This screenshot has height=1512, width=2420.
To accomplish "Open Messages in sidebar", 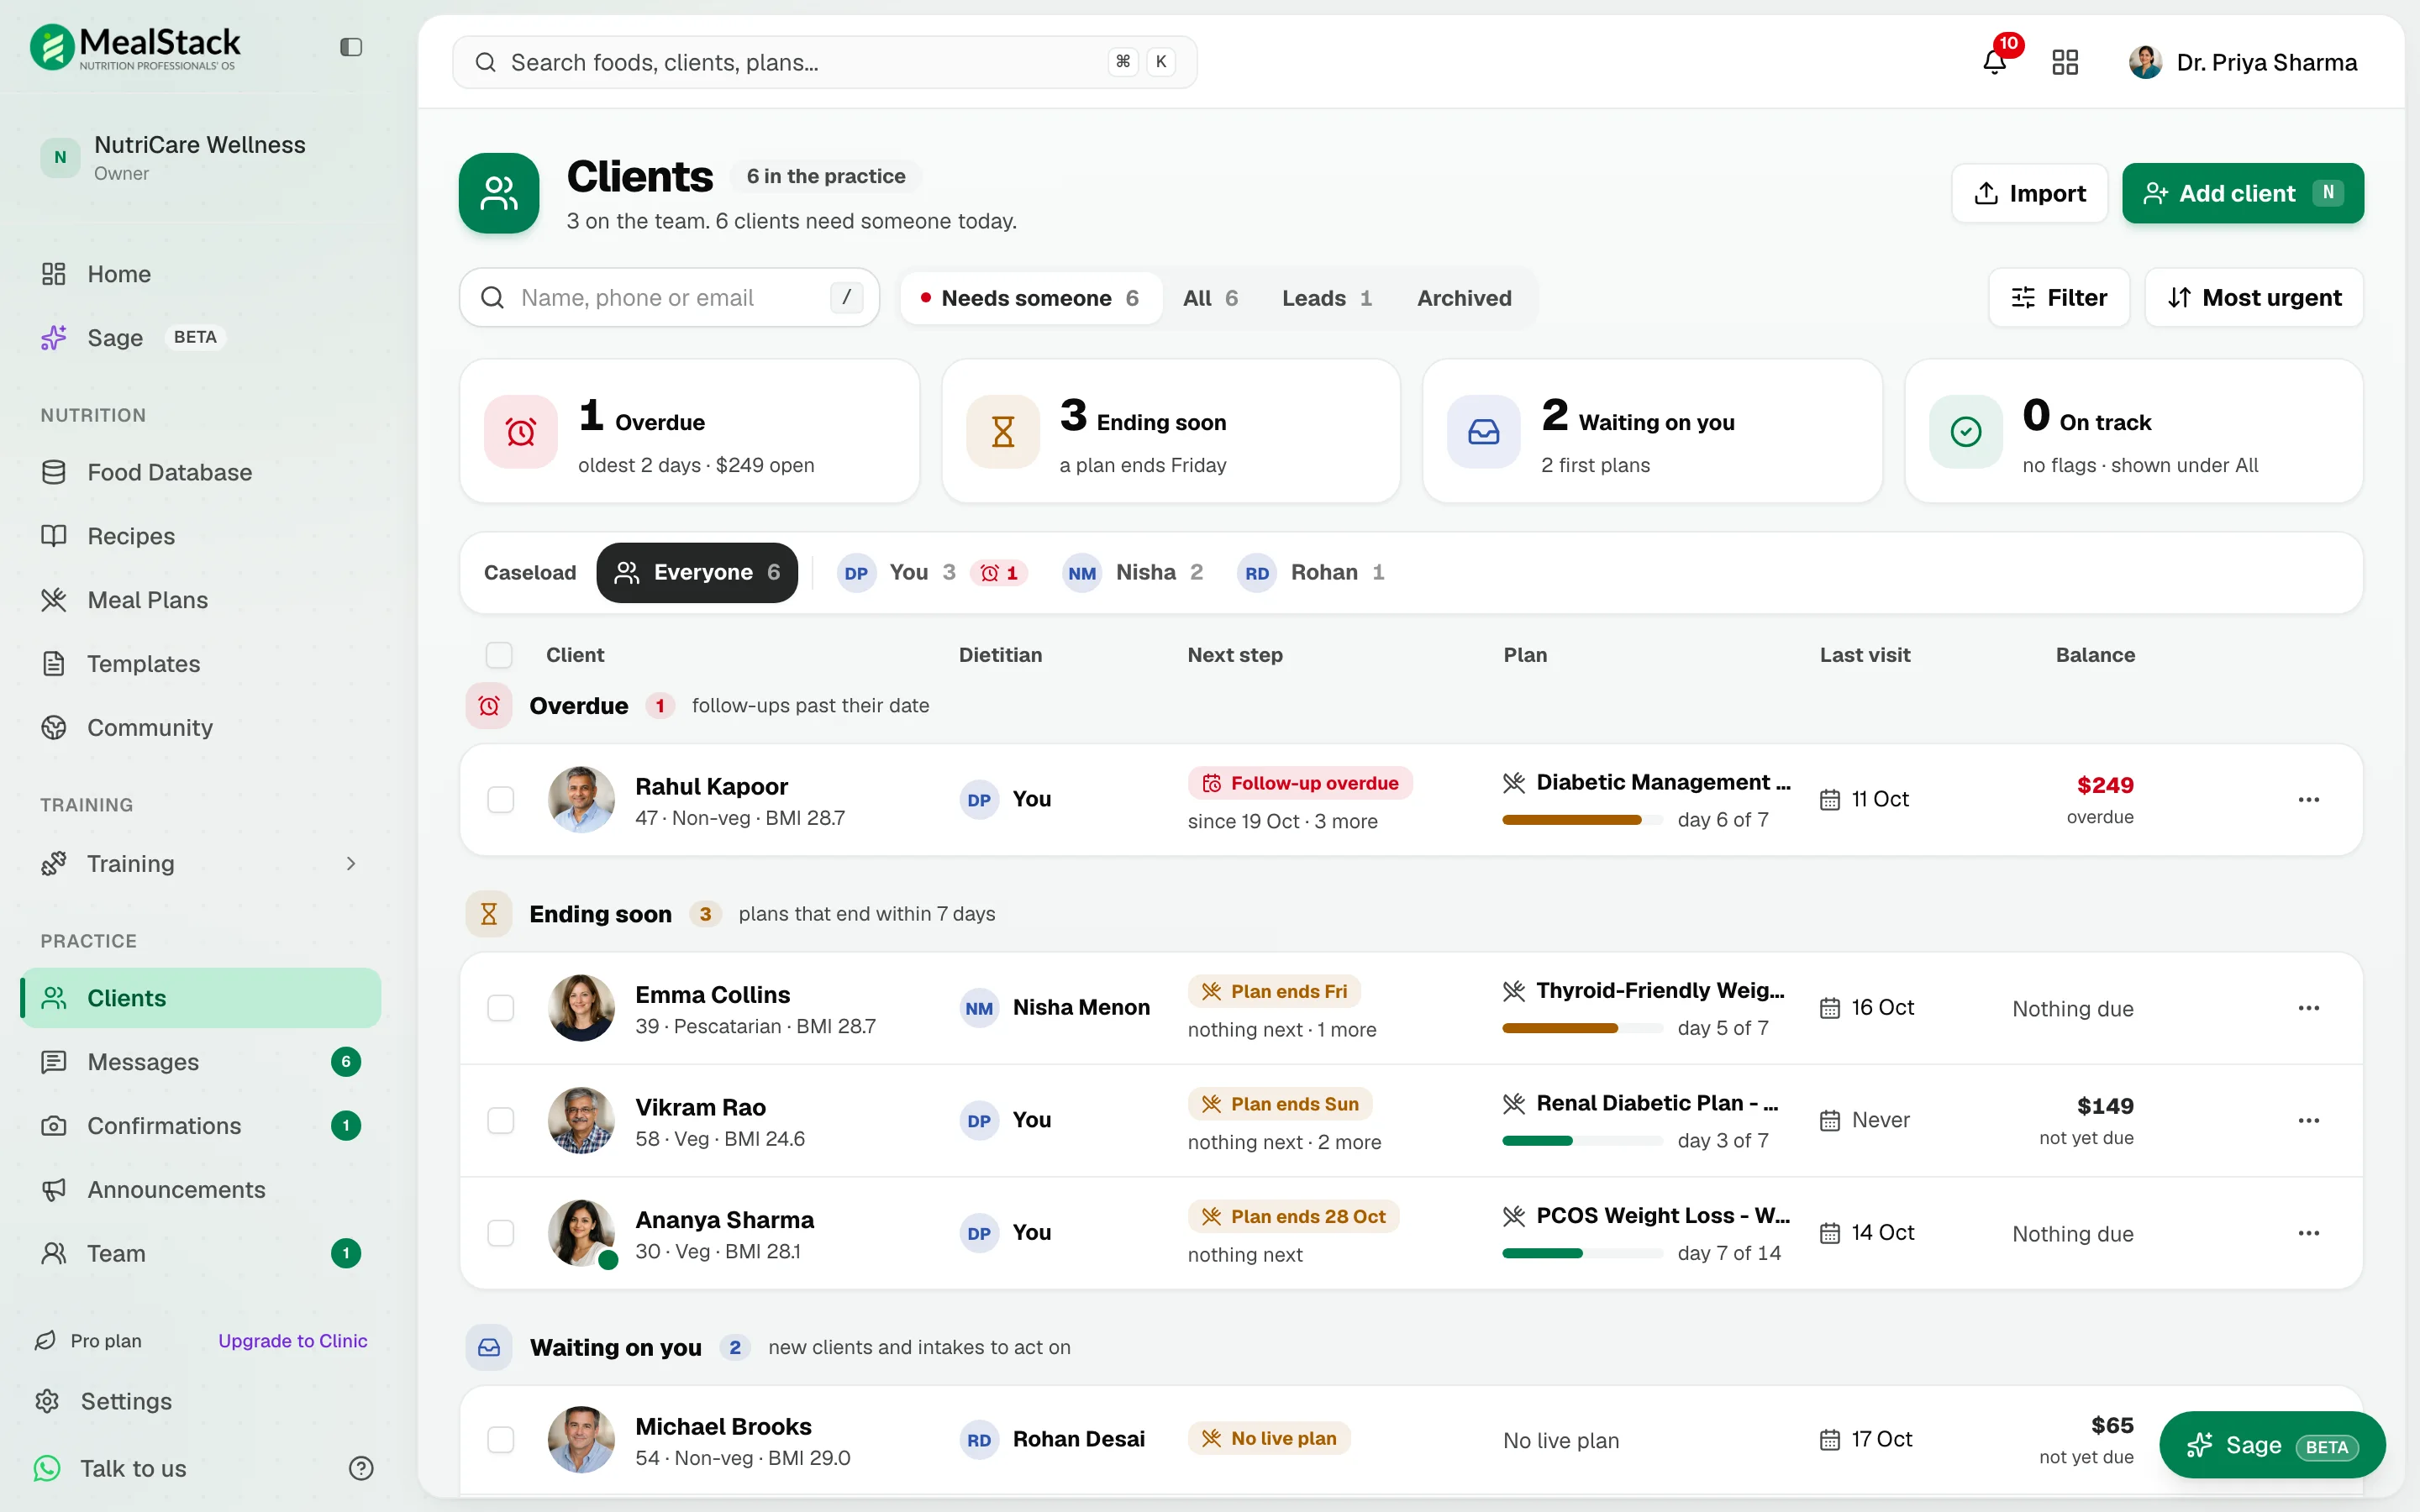I will 200,1062.
